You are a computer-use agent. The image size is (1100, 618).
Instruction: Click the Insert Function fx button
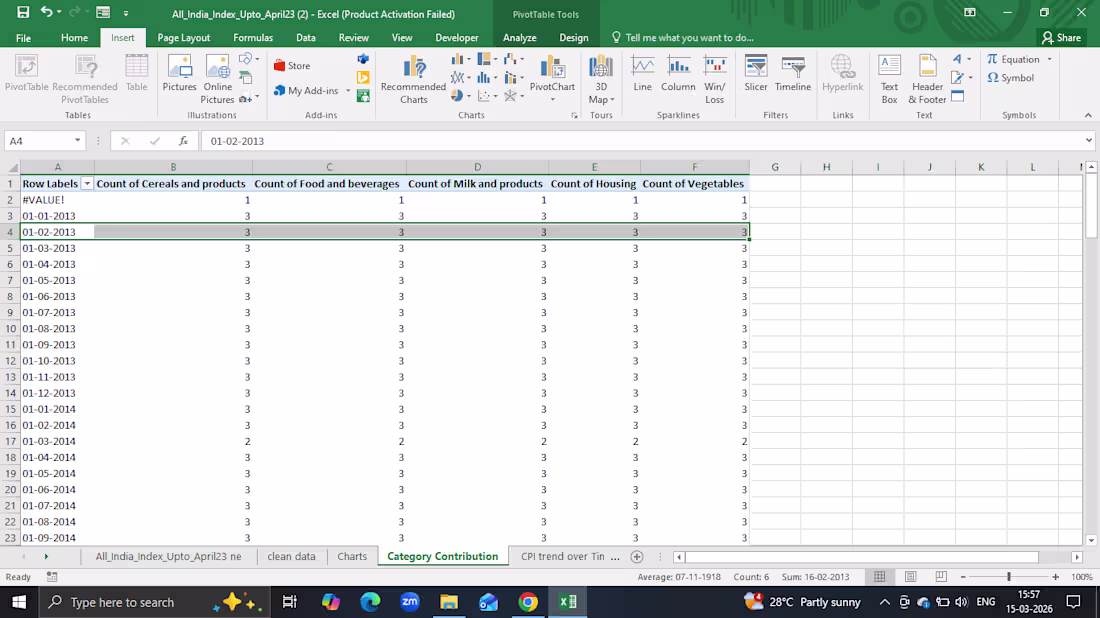click(183, 141)
